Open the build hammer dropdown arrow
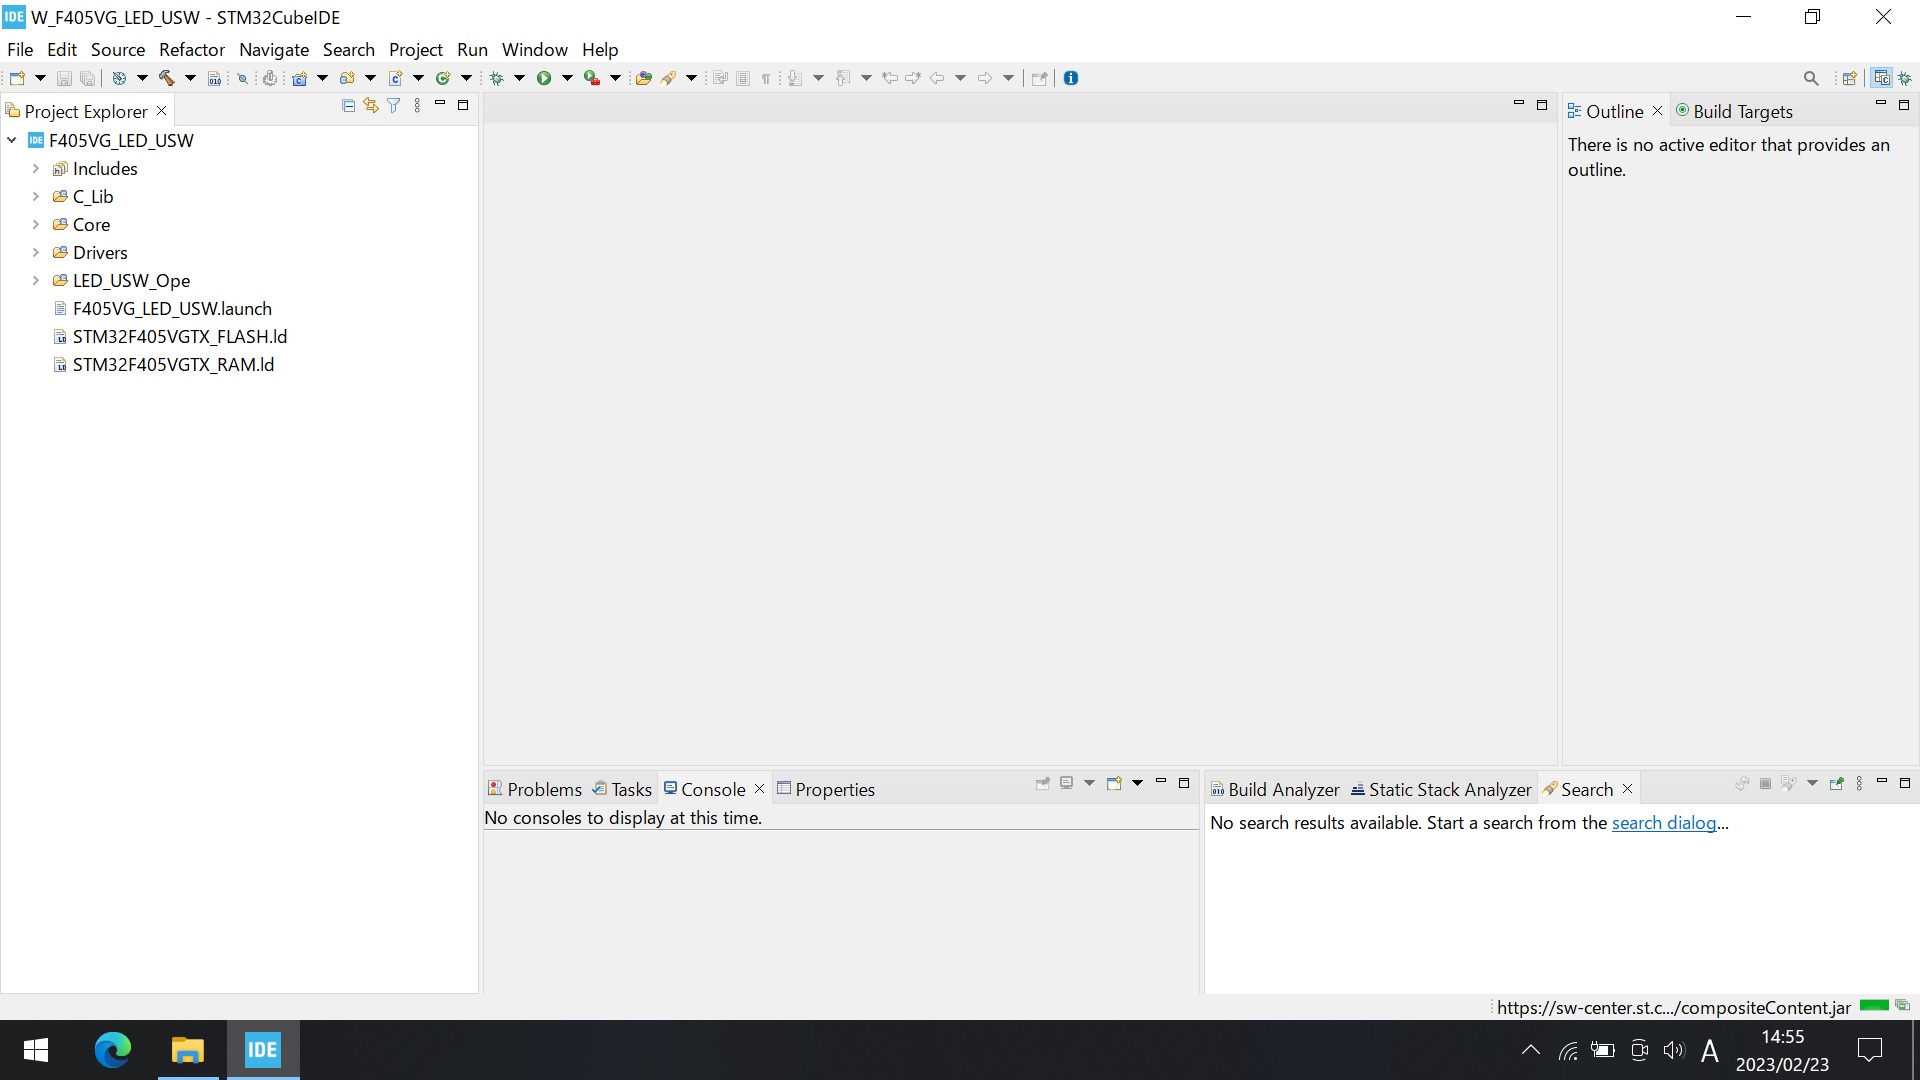The width and height of the screenshot is (1920, 1080). point(190,78)
